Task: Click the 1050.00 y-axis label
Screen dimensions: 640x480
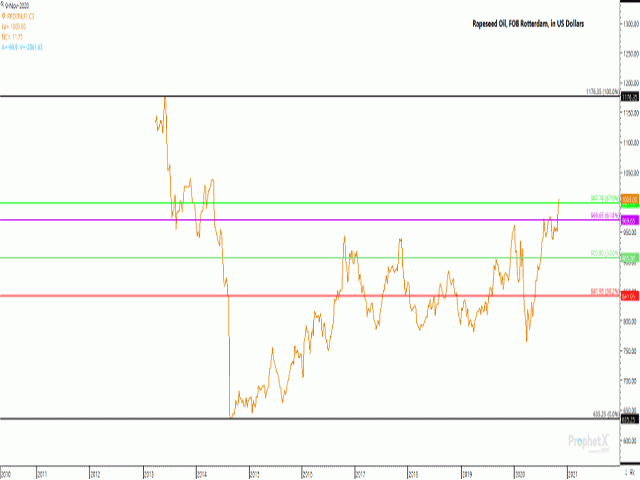Action: pos(631,173)
